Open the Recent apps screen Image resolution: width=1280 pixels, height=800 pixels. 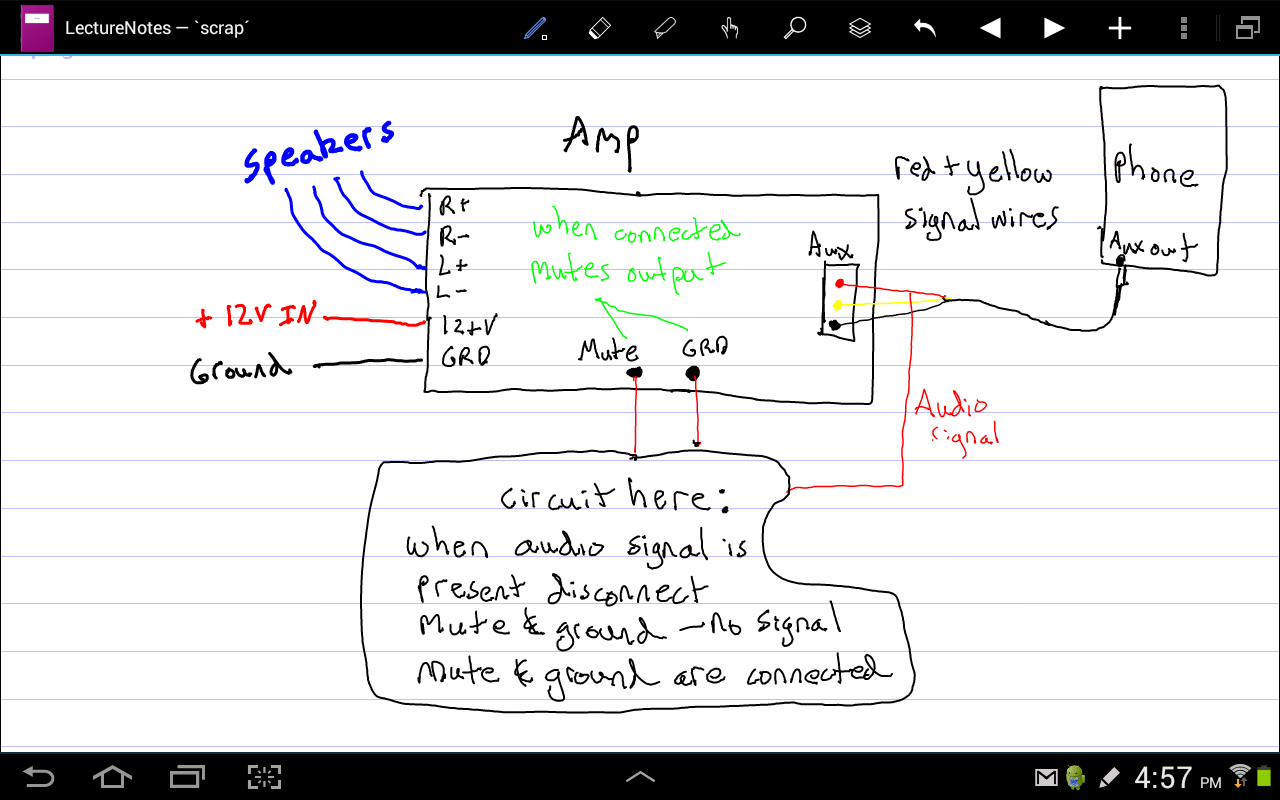click(186, 777)
